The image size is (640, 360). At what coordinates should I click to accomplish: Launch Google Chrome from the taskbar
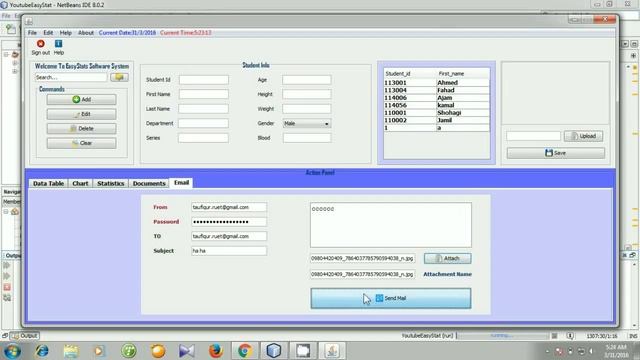(245, 351)
